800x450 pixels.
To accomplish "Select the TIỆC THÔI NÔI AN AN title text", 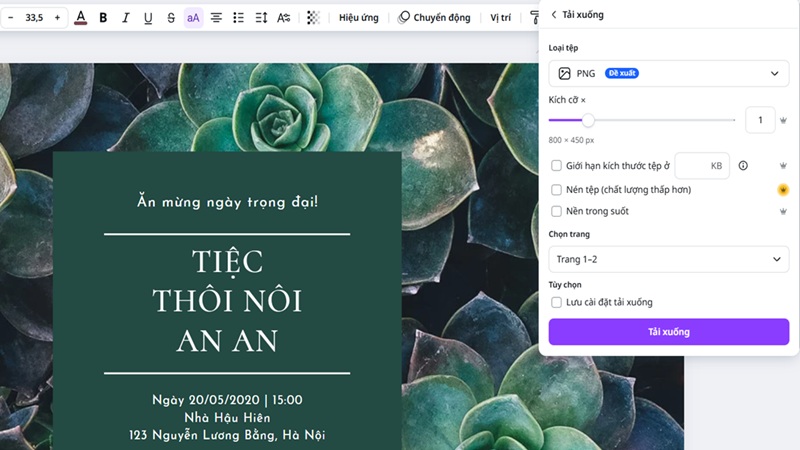I will (x=227, y=301).
